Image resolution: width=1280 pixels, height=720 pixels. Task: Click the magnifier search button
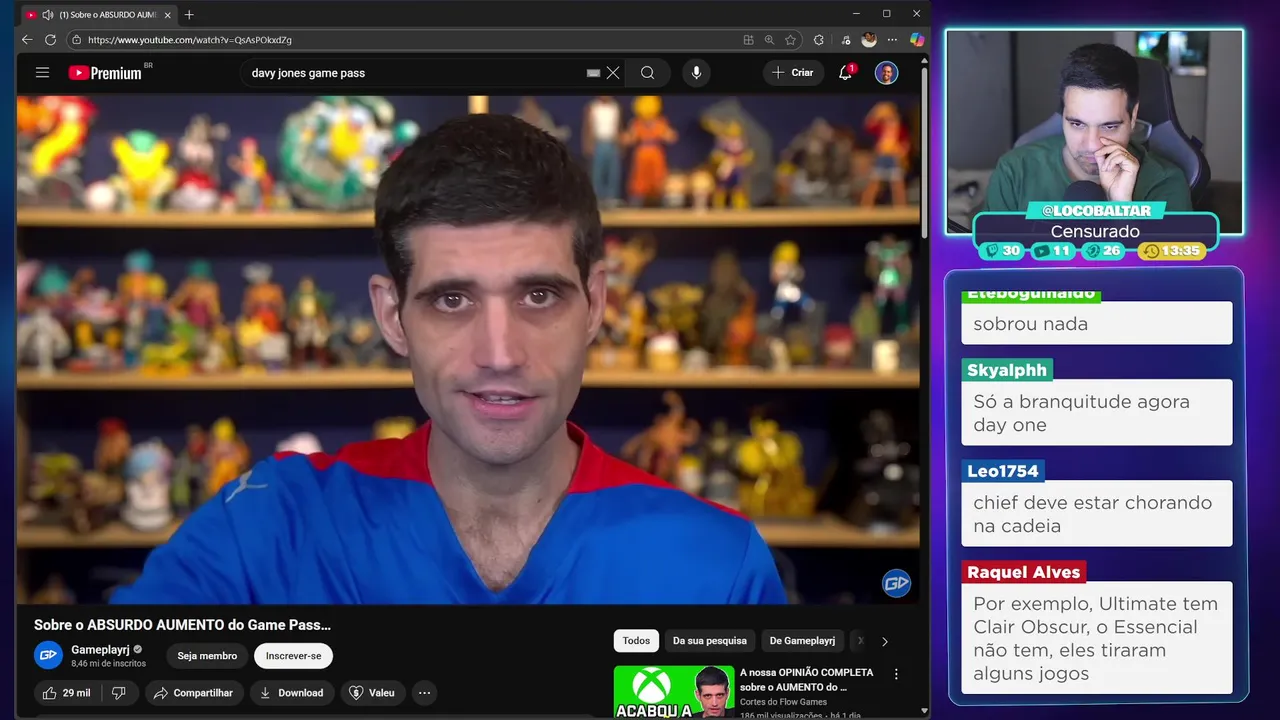coord(647,73)
